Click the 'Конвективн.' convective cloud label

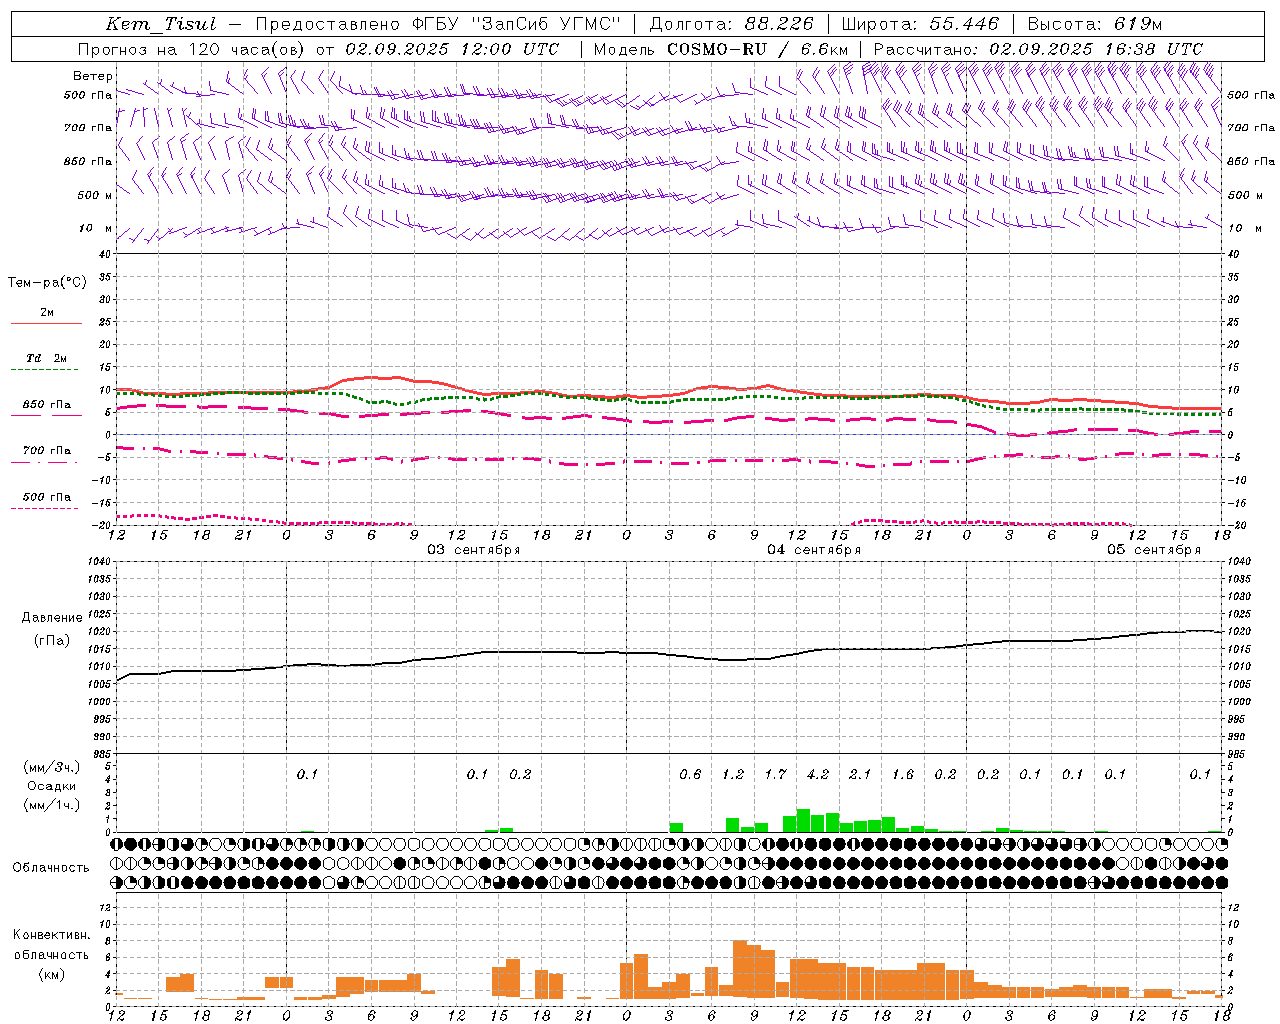pos(51,935)
